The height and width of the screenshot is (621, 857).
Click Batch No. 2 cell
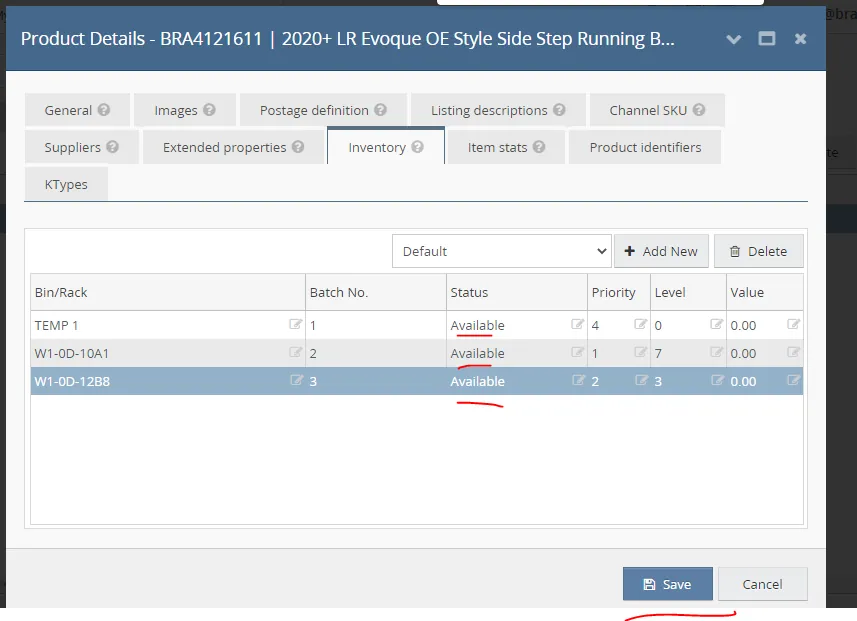[376, 353]
